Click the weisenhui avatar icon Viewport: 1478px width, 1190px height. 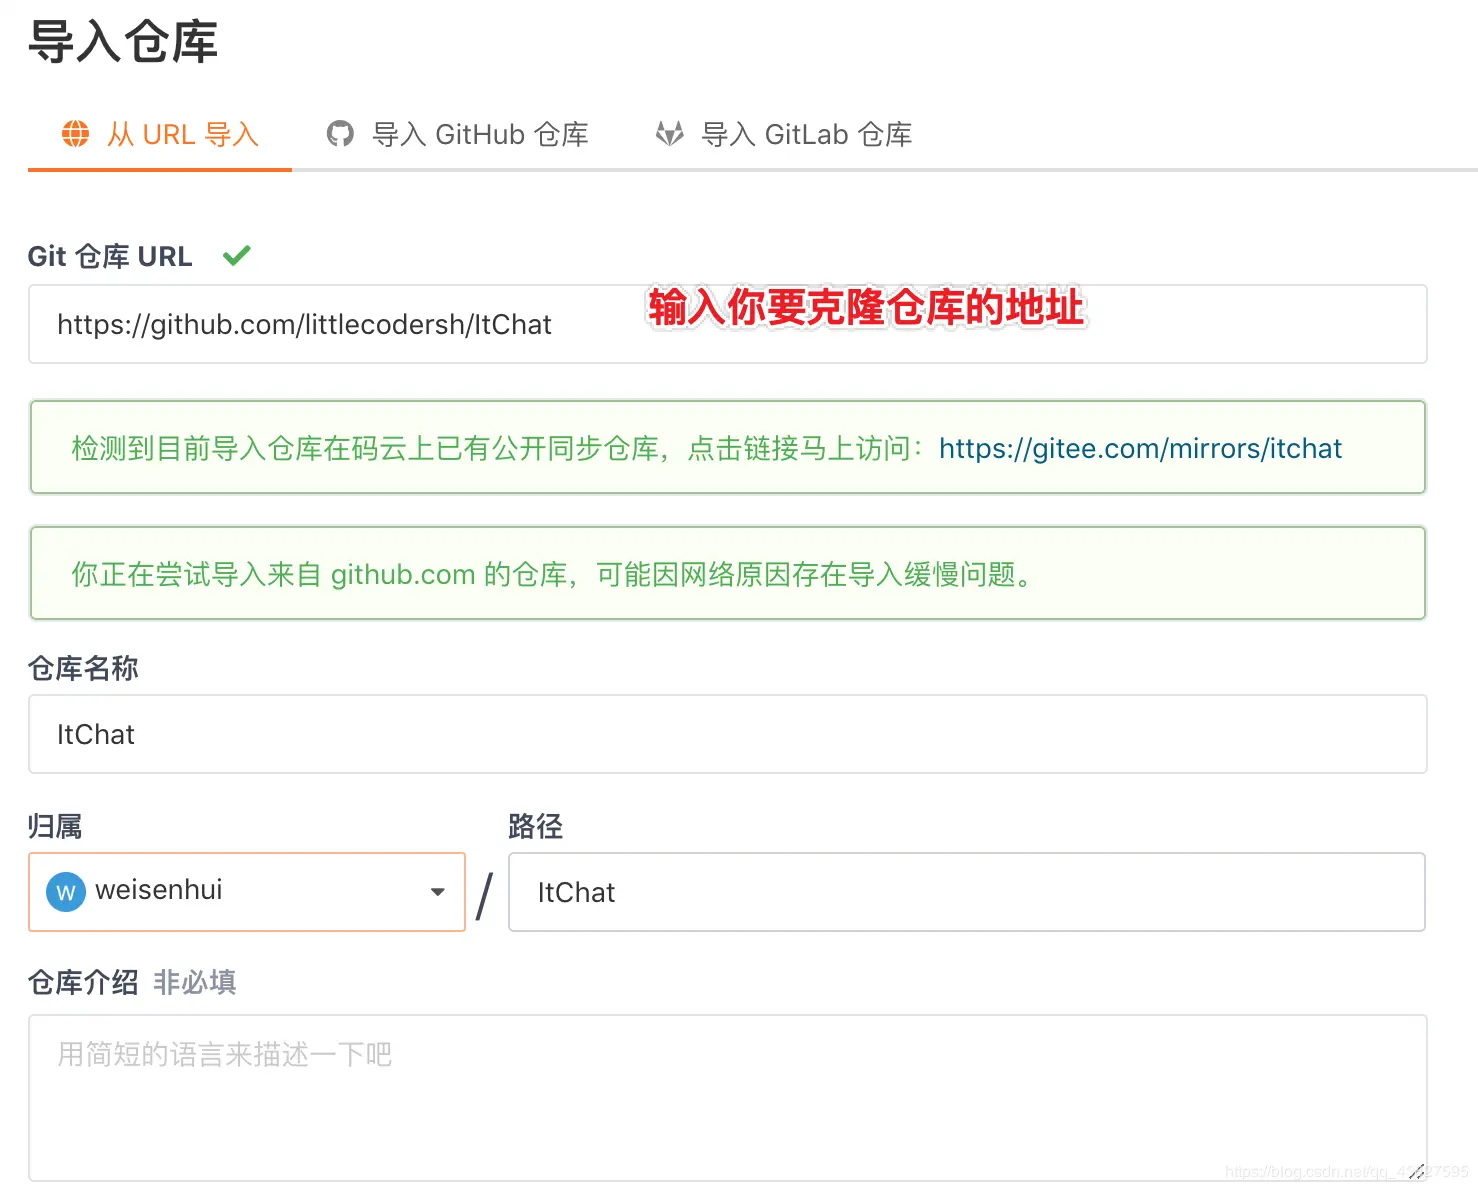66,892
